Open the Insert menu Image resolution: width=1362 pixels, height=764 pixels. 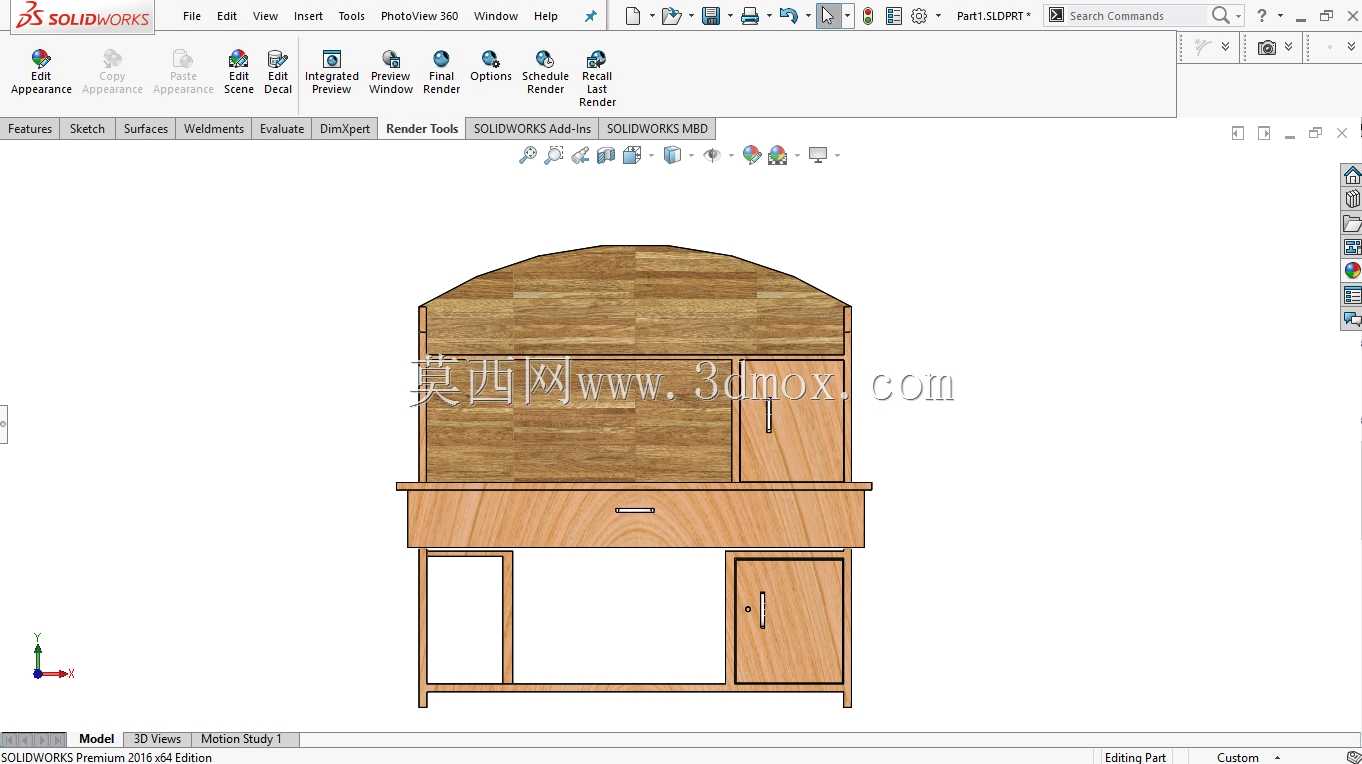308,16
